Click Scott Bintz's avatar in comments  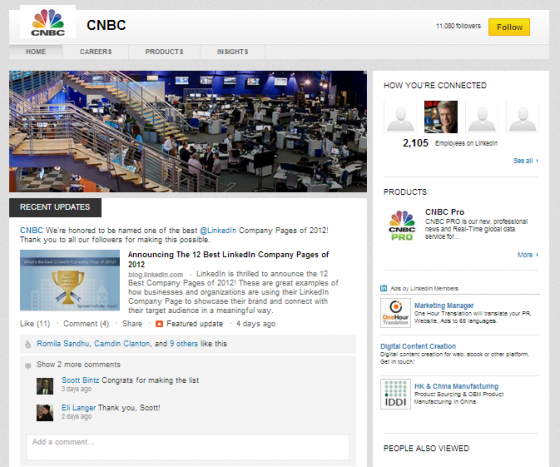click(x=45, y=386)
